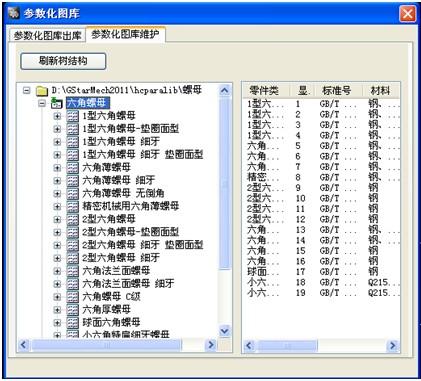This screenshot has width=421, height=381.
Task: Expand the 1型六角螺母 细牙 node
Action: pos(57,142)
